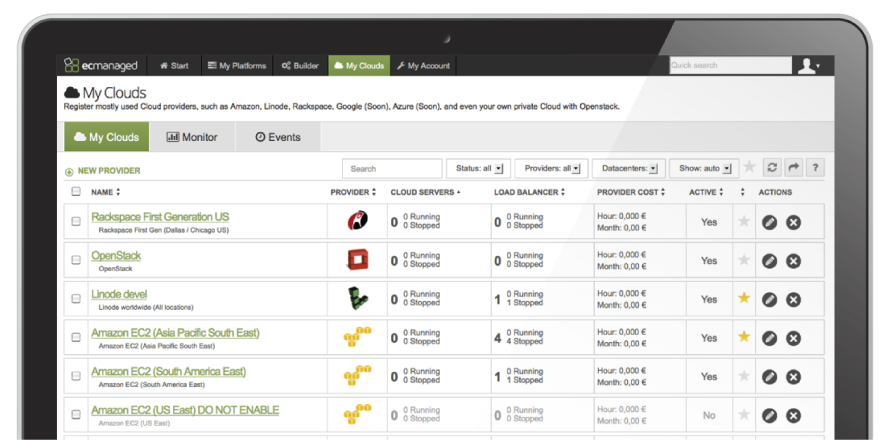Check the Rackspace First Generation US row
Screen dimensions: 889x440
(x=76, y=221)
